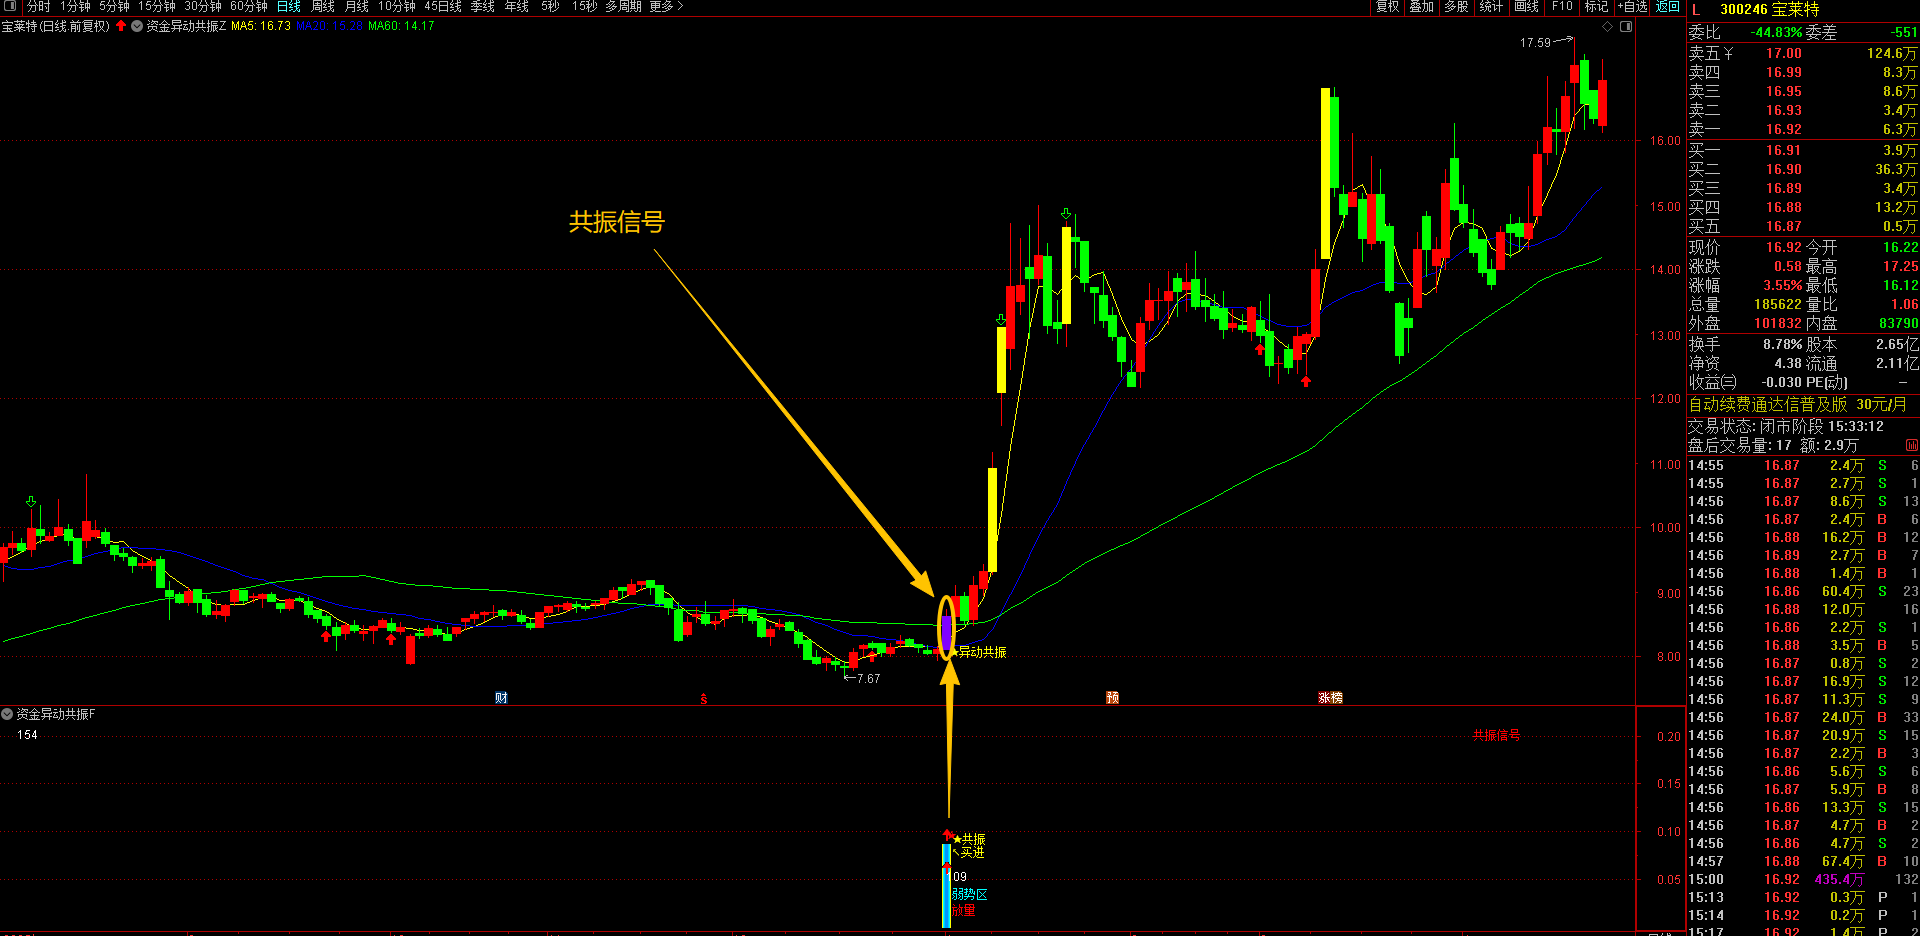Switch to 15秒 period
The image size is (1920, 936).
[x=585, y=6]
